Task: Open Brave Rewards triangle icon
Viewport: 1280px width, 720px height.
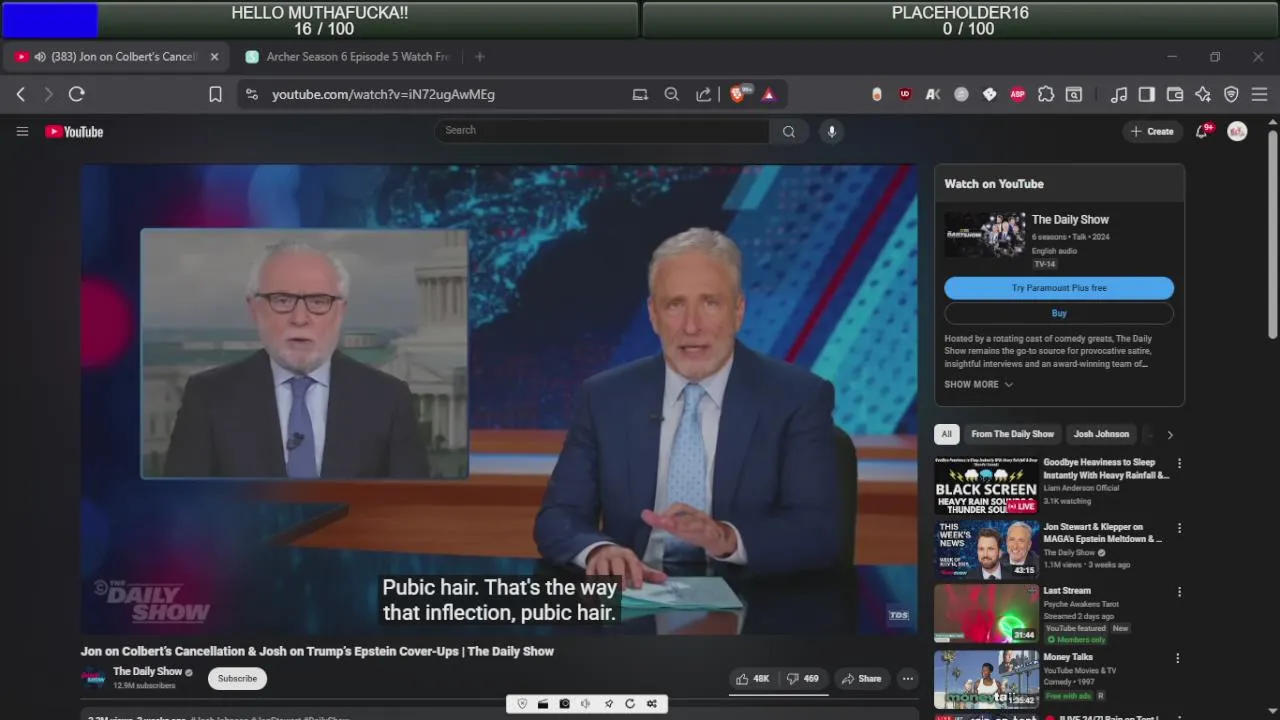Action: [x=769, y=94]
